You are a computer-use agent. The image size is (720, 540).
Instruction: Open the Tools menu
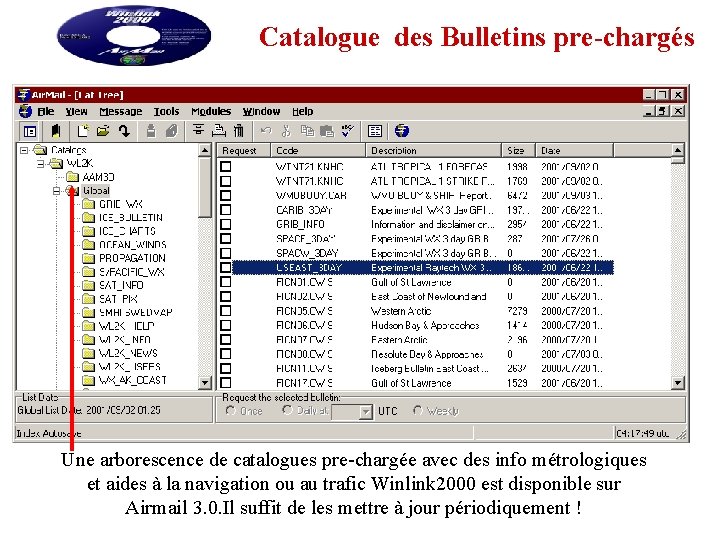click(166, 112)
